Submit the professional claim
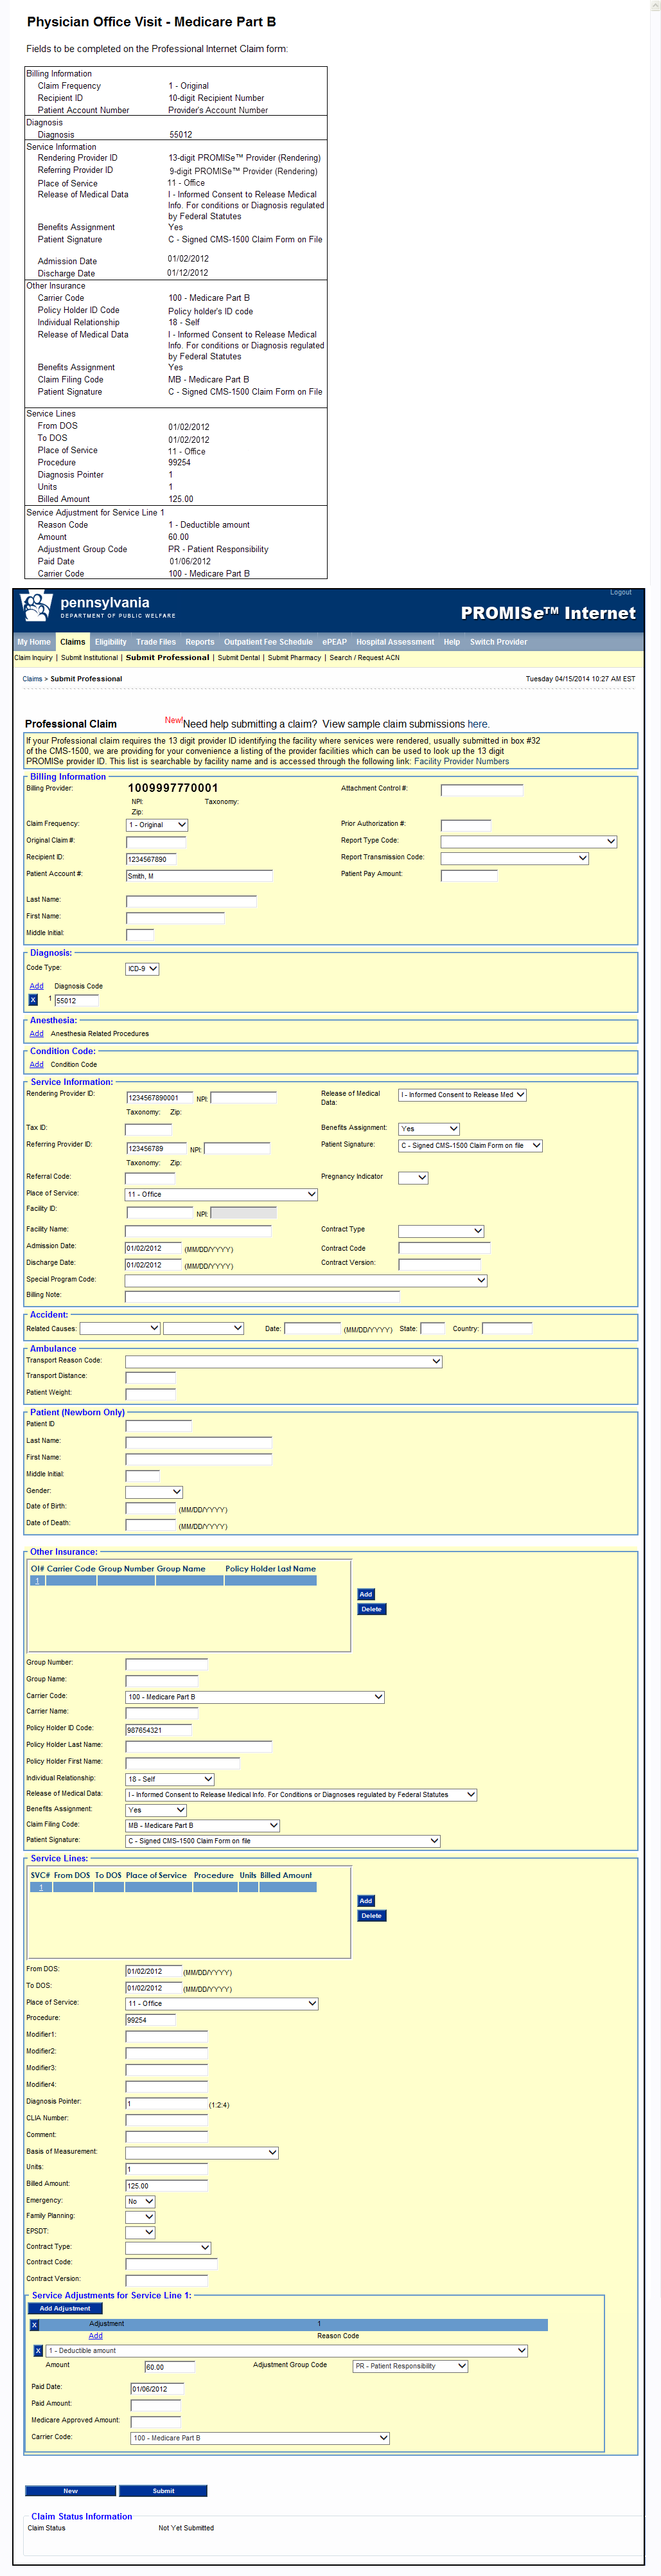The width and height of the screenshot is (661, 2576). pos(163,2491)
